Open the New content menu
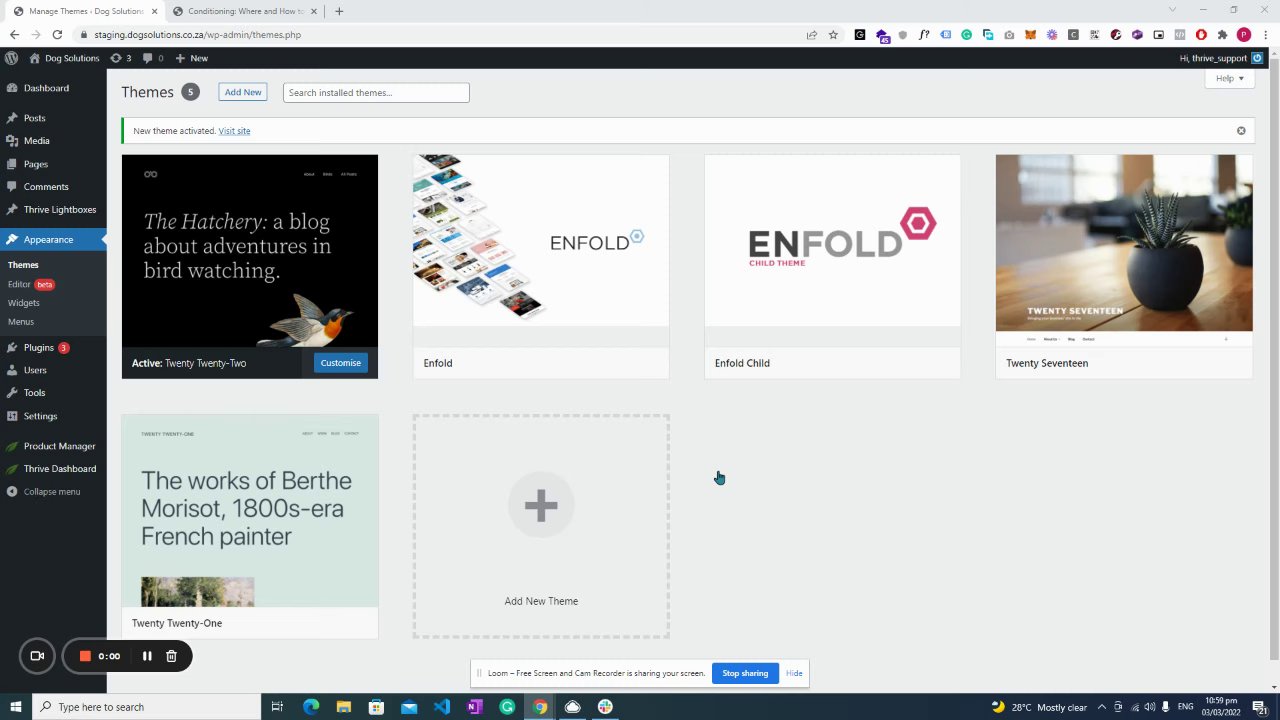This screenshot has width=1280, height=720. [192, 58]
